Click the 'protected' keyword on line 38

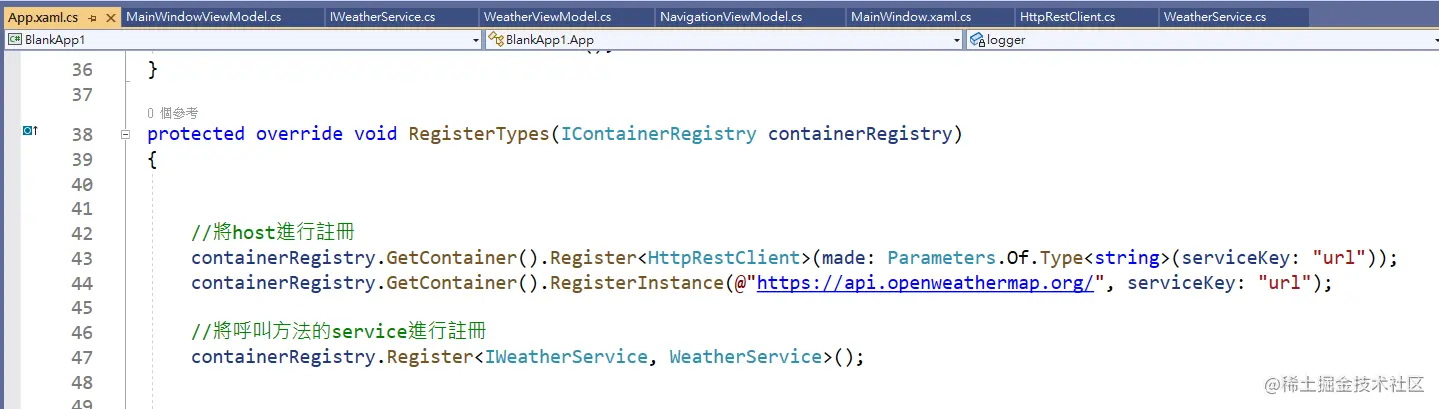pyautogui.click(x=196, y=134)
